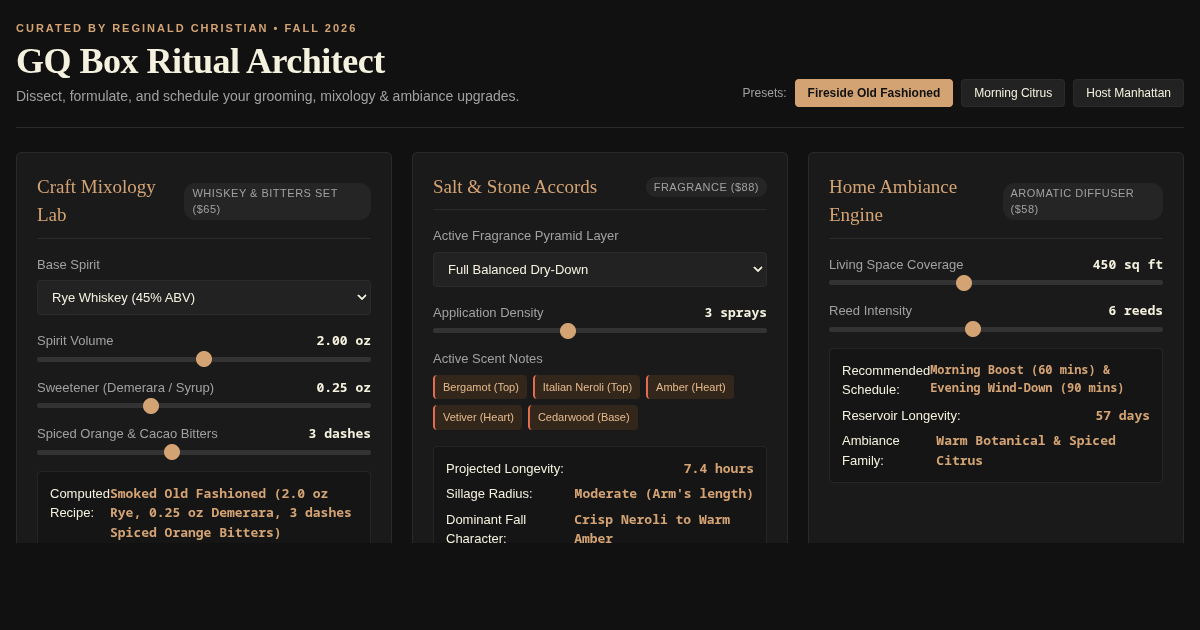Click the Curated by Reginald Christian tagline
Screen dimensions: 1200x630
[x=186, y=28]
